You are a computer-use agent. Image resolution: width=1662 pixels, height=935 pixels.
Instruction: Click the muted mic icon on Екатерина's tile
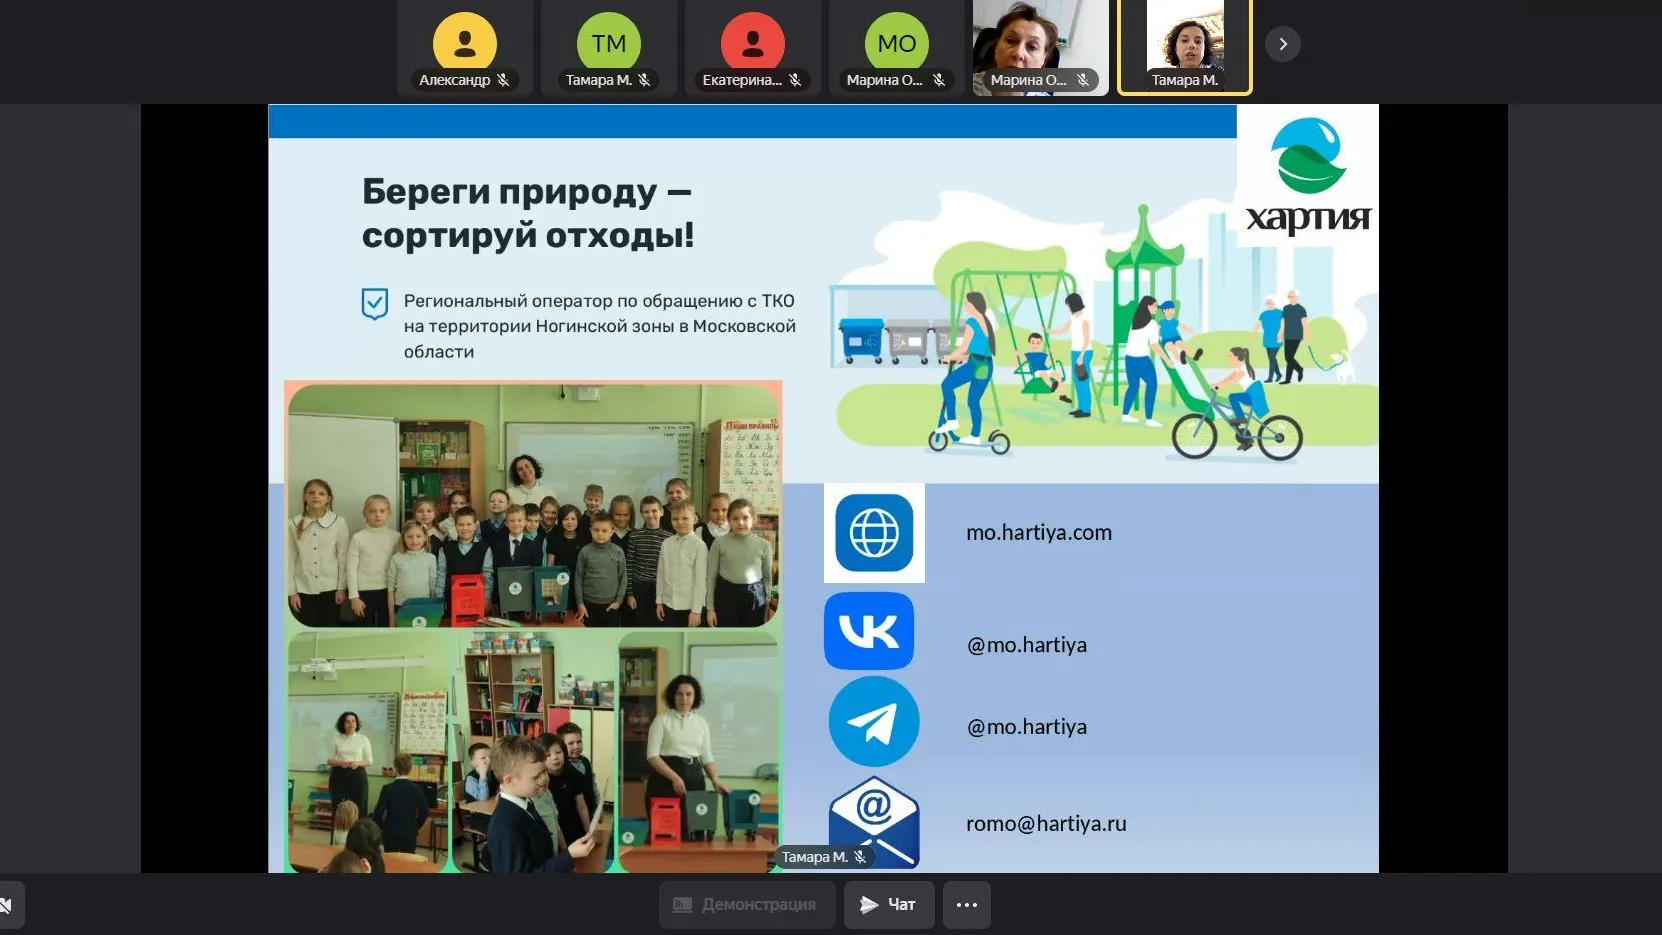click(795, 81)
